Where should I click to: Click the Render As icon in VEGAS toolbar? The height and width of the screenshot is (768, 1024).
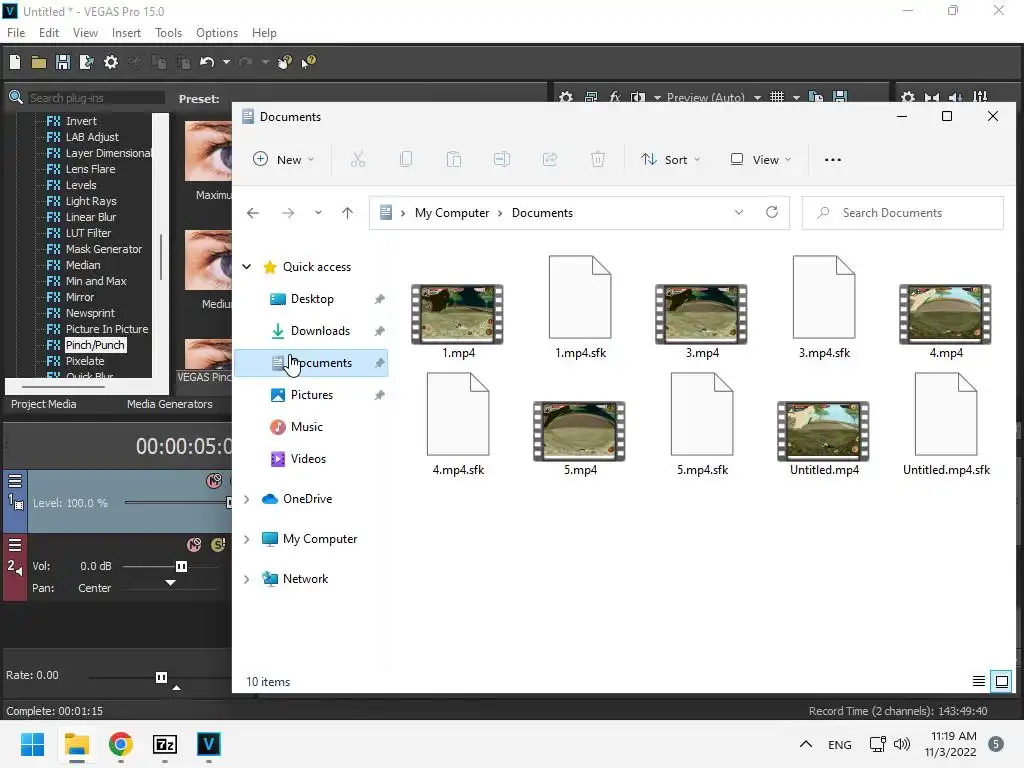(x=86, y=62)
